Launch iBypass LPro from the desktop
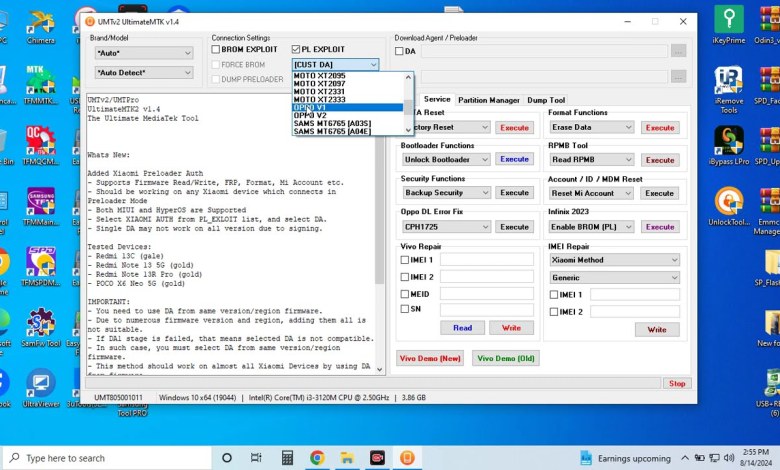780x470 pixels. 729,147
